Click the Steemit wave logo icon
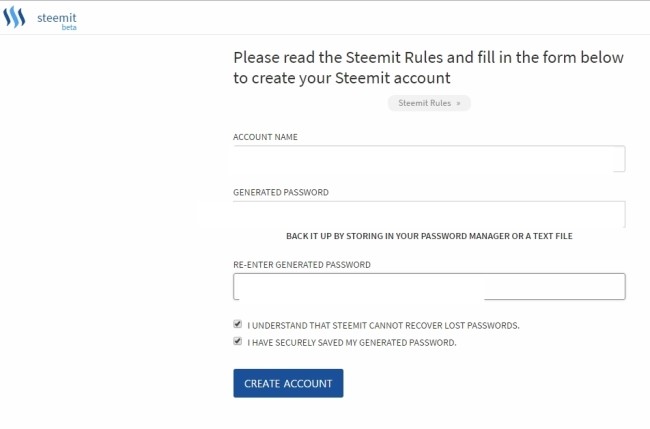The width and height of the screenshot is (650, 429). 14,18
